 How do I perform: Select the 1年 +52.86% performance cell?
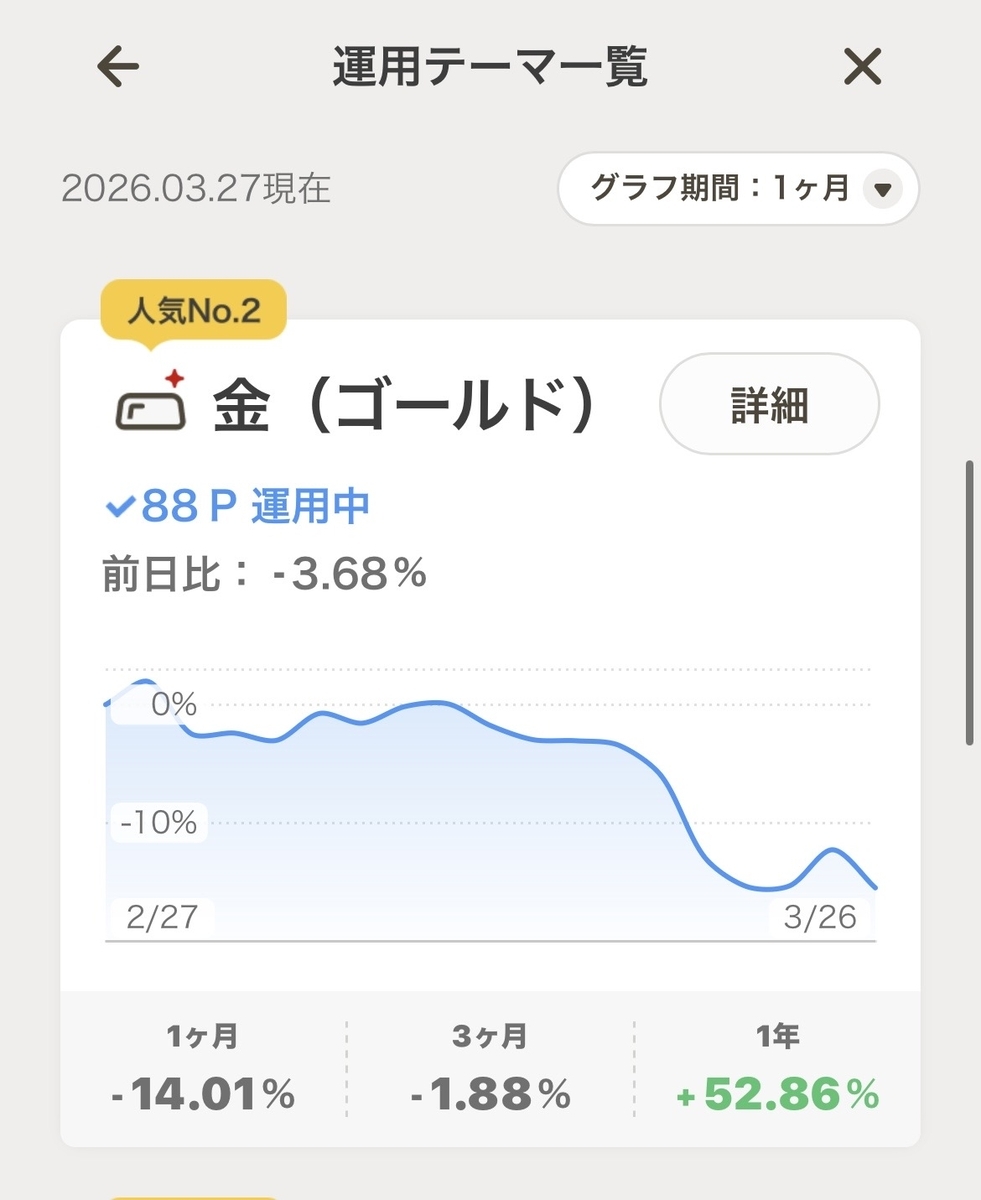pyautogui.click(x=777, y=1069)
